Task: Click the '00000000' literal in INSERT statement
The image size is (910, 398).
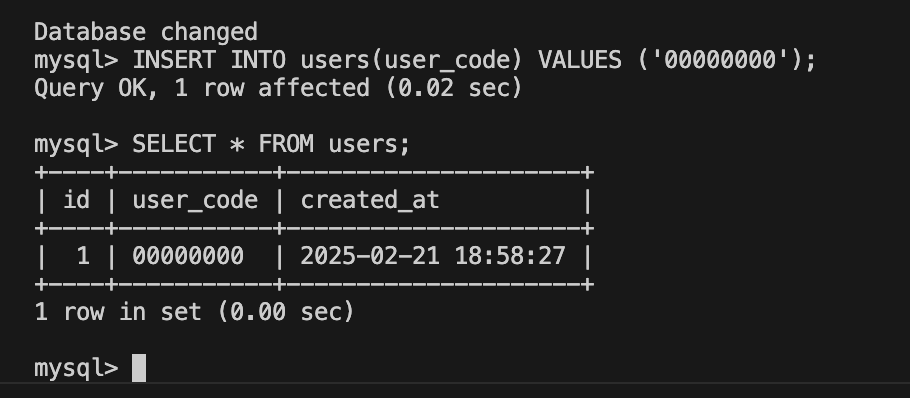Action: pos(720,60)
